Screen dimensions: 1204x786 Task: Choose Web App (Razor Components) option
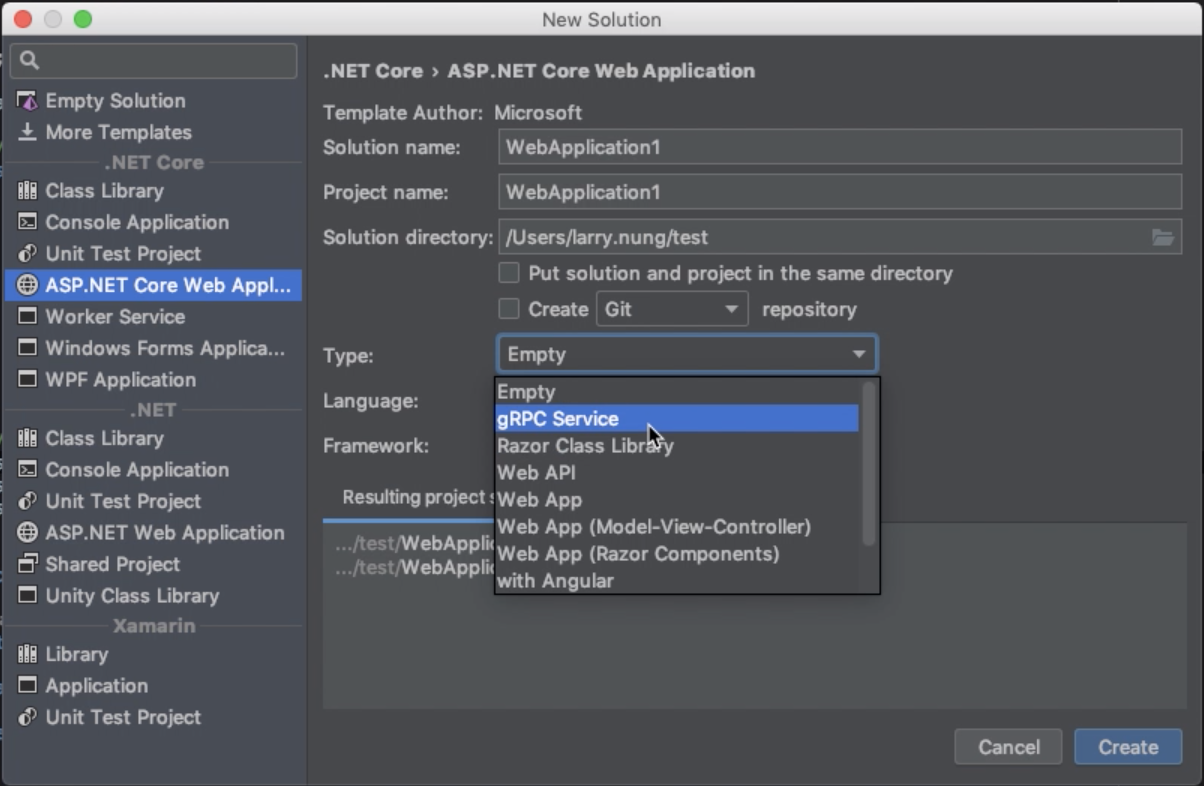[x=677, y=554]
